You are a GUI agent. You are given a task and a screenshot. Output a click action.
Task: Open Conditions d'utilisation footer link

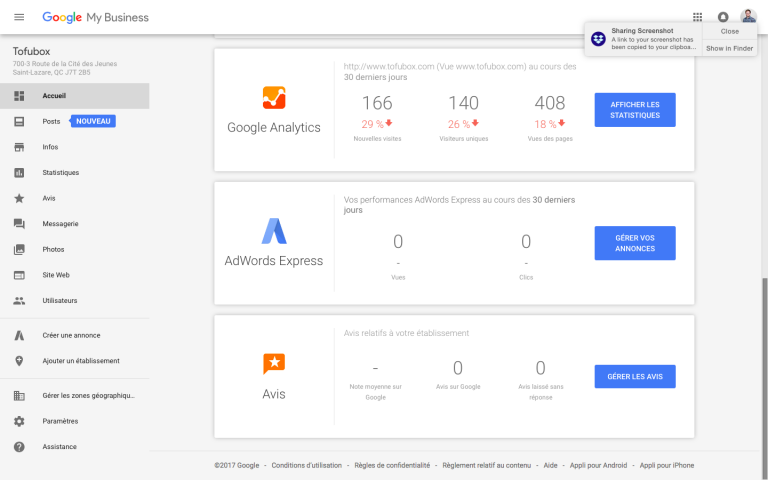click(307, 465)
